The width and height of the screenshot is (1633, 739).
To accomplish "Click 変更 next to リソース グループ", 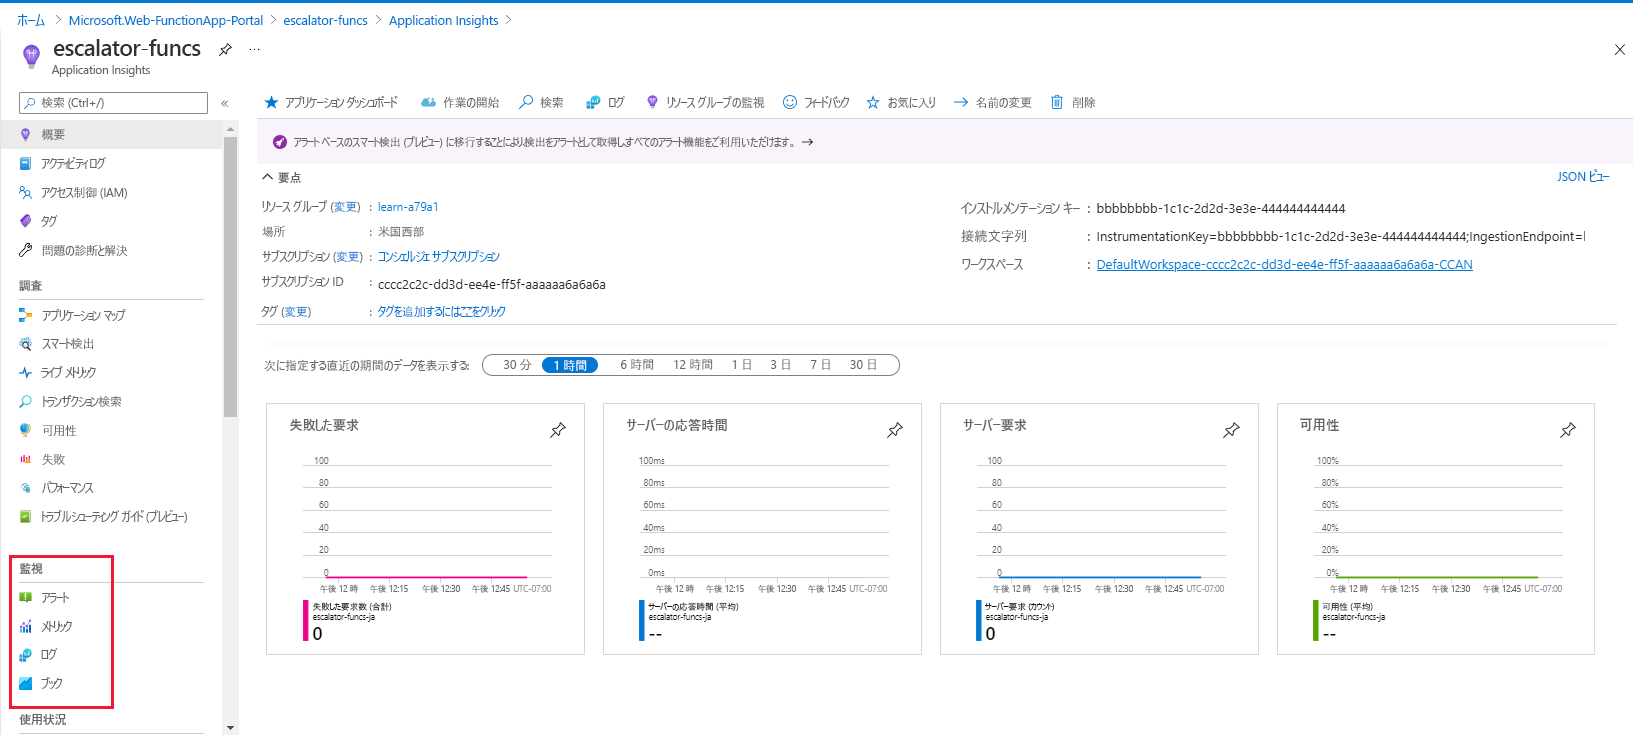I will point(346,207).
